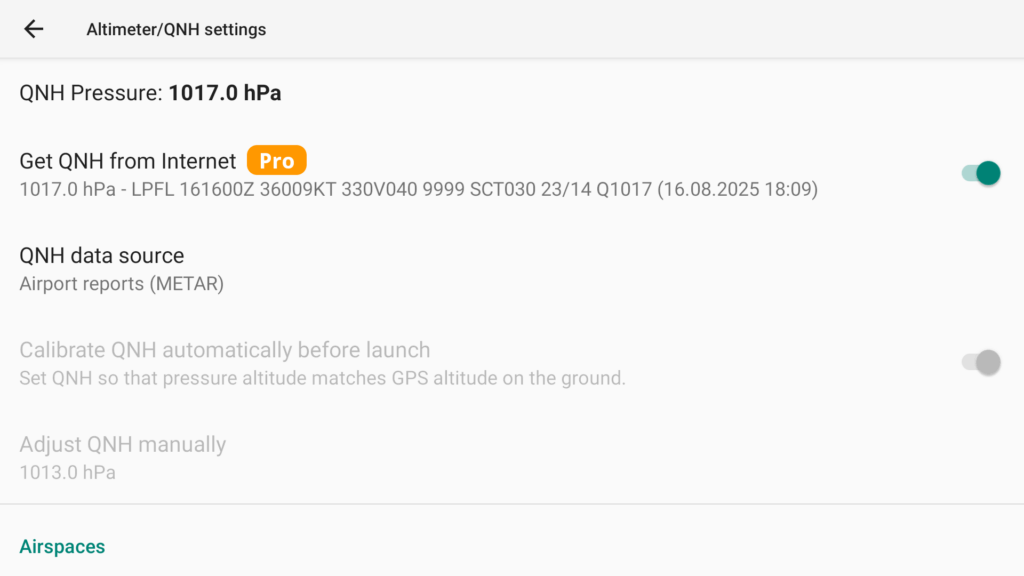Open Adjust QNH manually setting
This screenshot has width=1024, height=576.
pyautogui.click(x=512, y=457)
